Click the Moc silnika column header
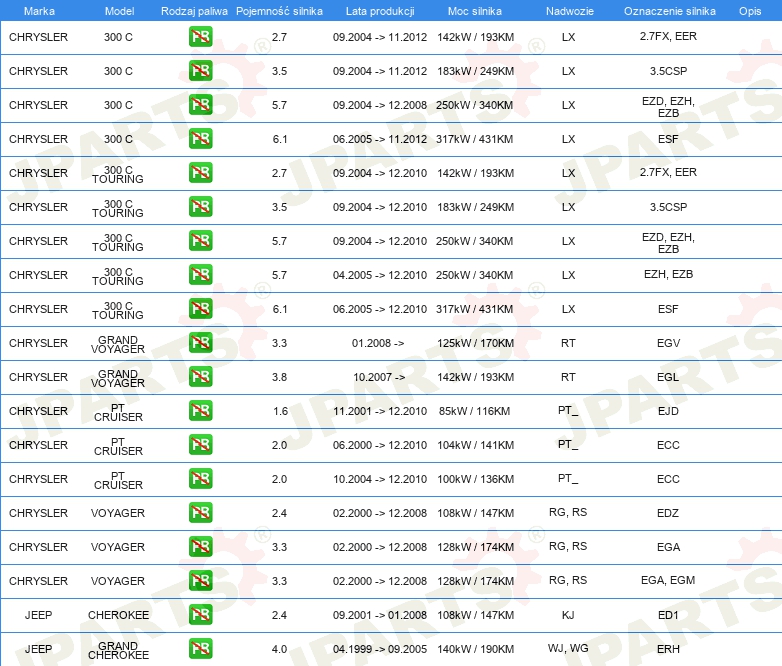This screenshot has height=666, width=782. [474, 11]
